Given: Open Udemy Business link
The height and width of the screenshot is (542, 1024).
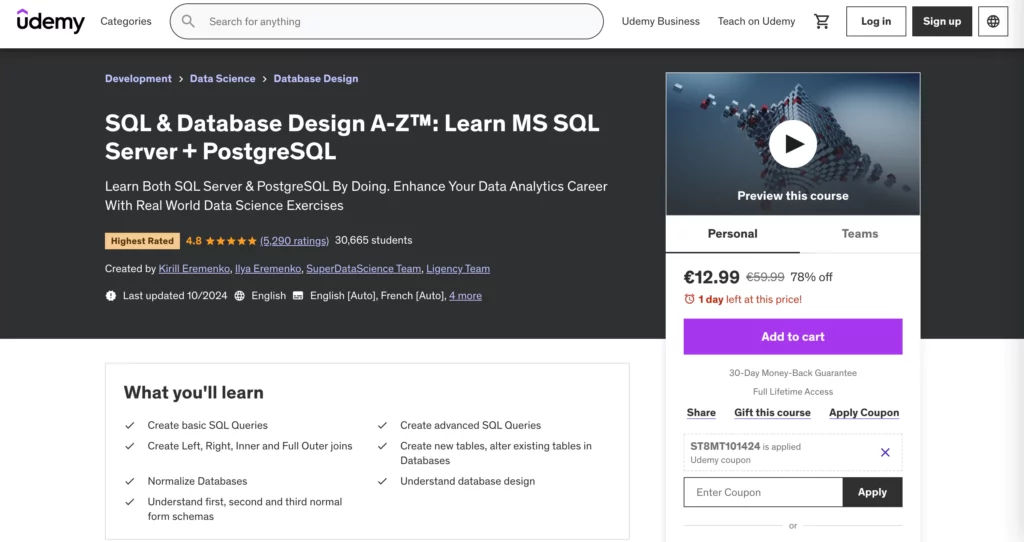Looking at the screenshot, I should pos(660,21).
